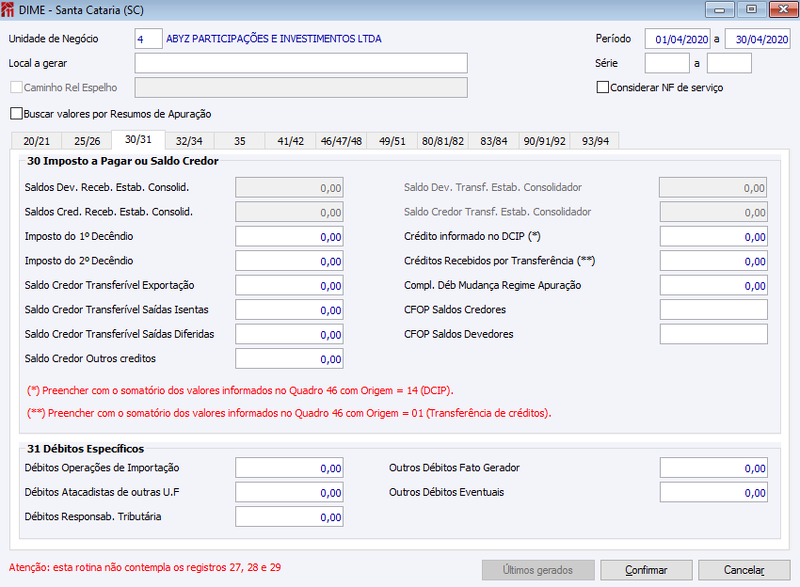Edit the Período start date 01/04/2020
The width and height of the screenshot is (800, 587).
[678, 39]
